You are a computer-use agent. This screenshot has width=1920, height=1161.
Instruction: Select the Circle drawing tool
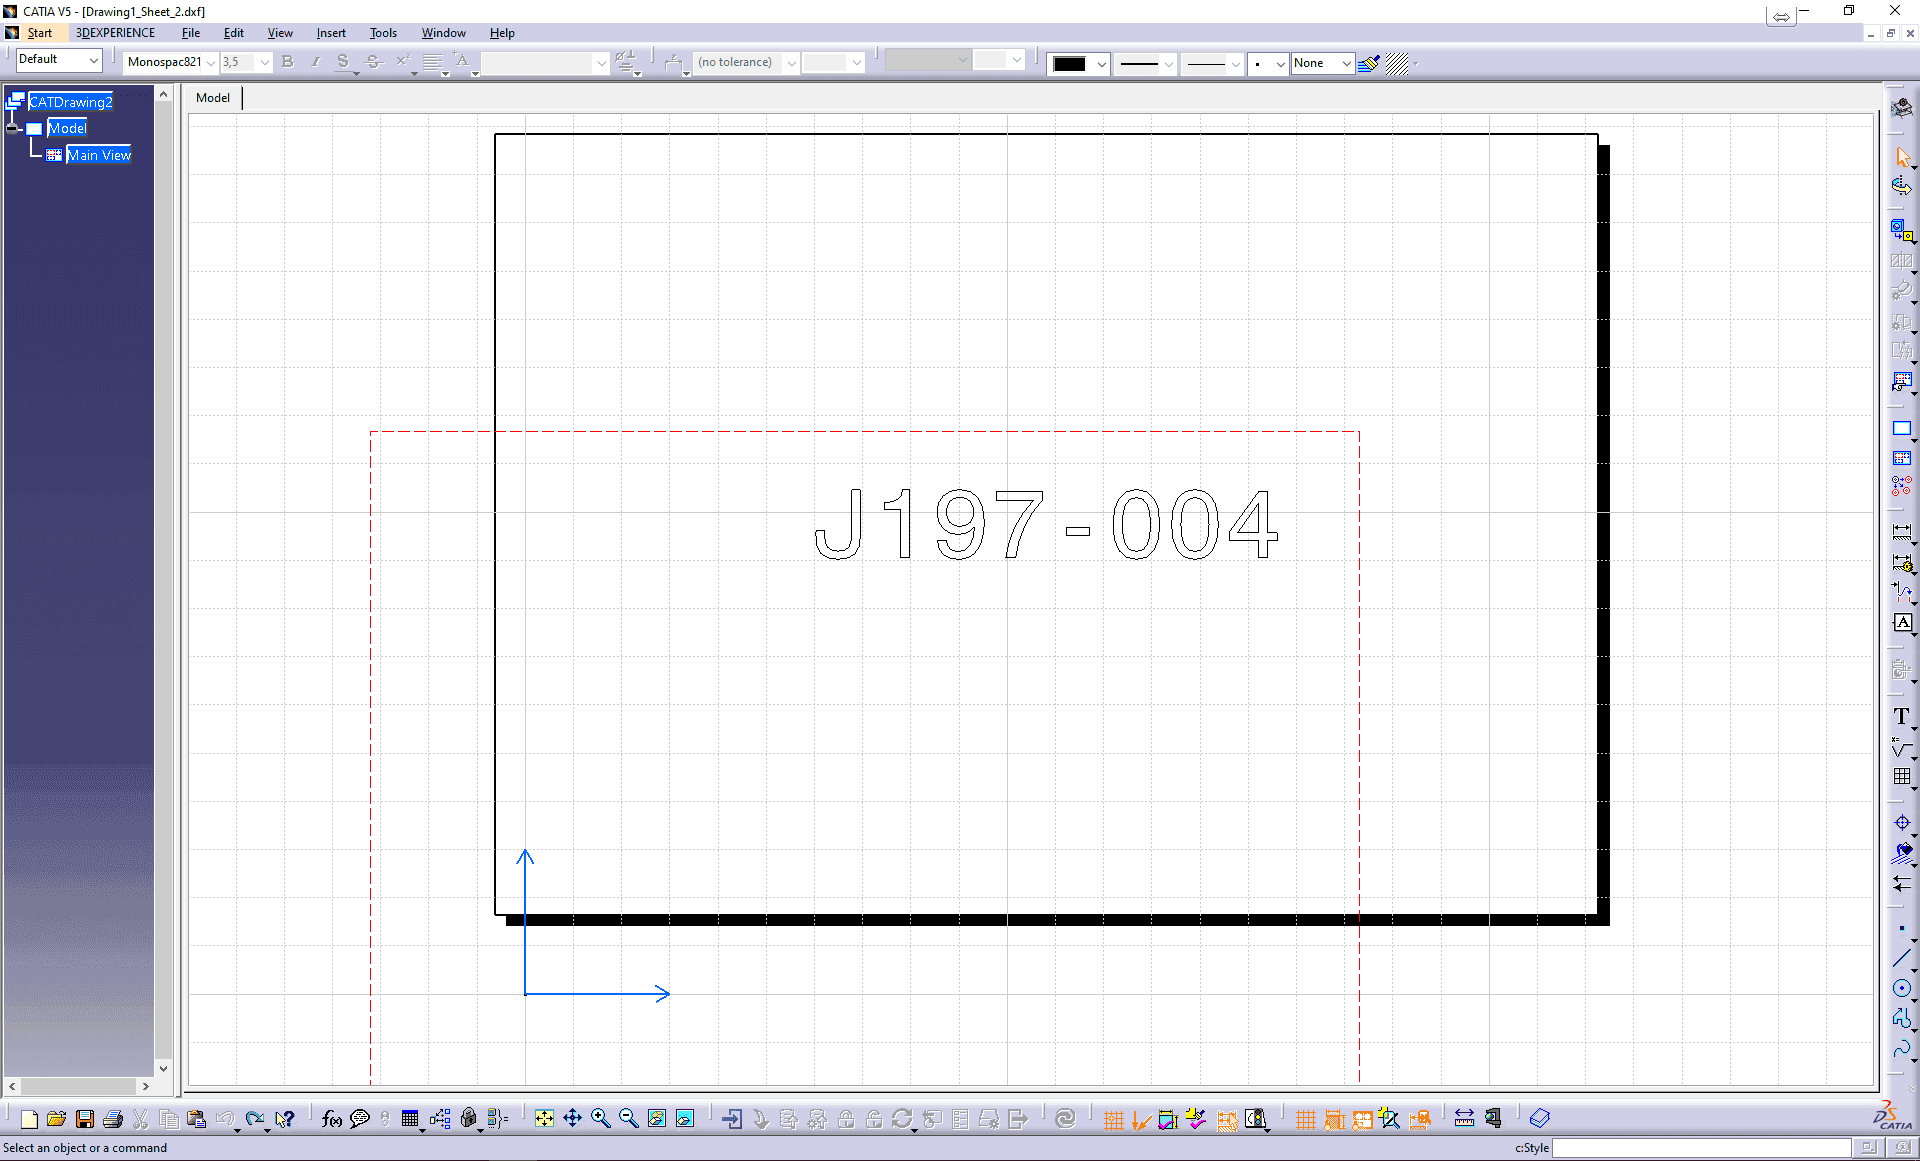pos(1902,988)
